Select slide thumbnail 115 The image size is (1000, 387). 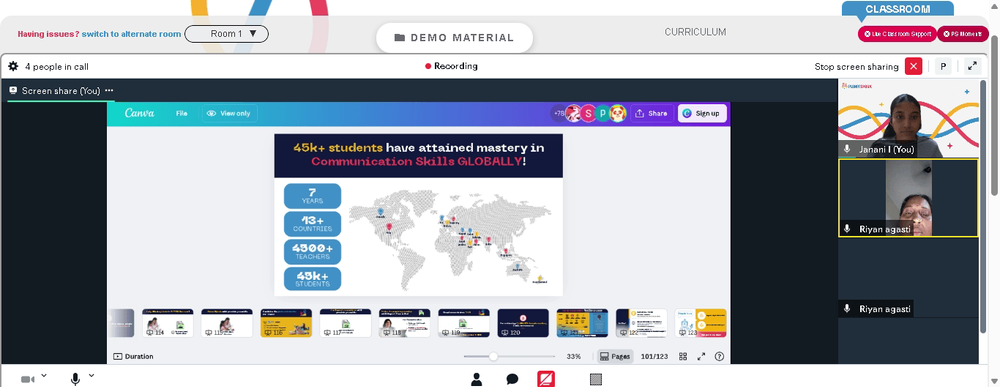point(227,323)
